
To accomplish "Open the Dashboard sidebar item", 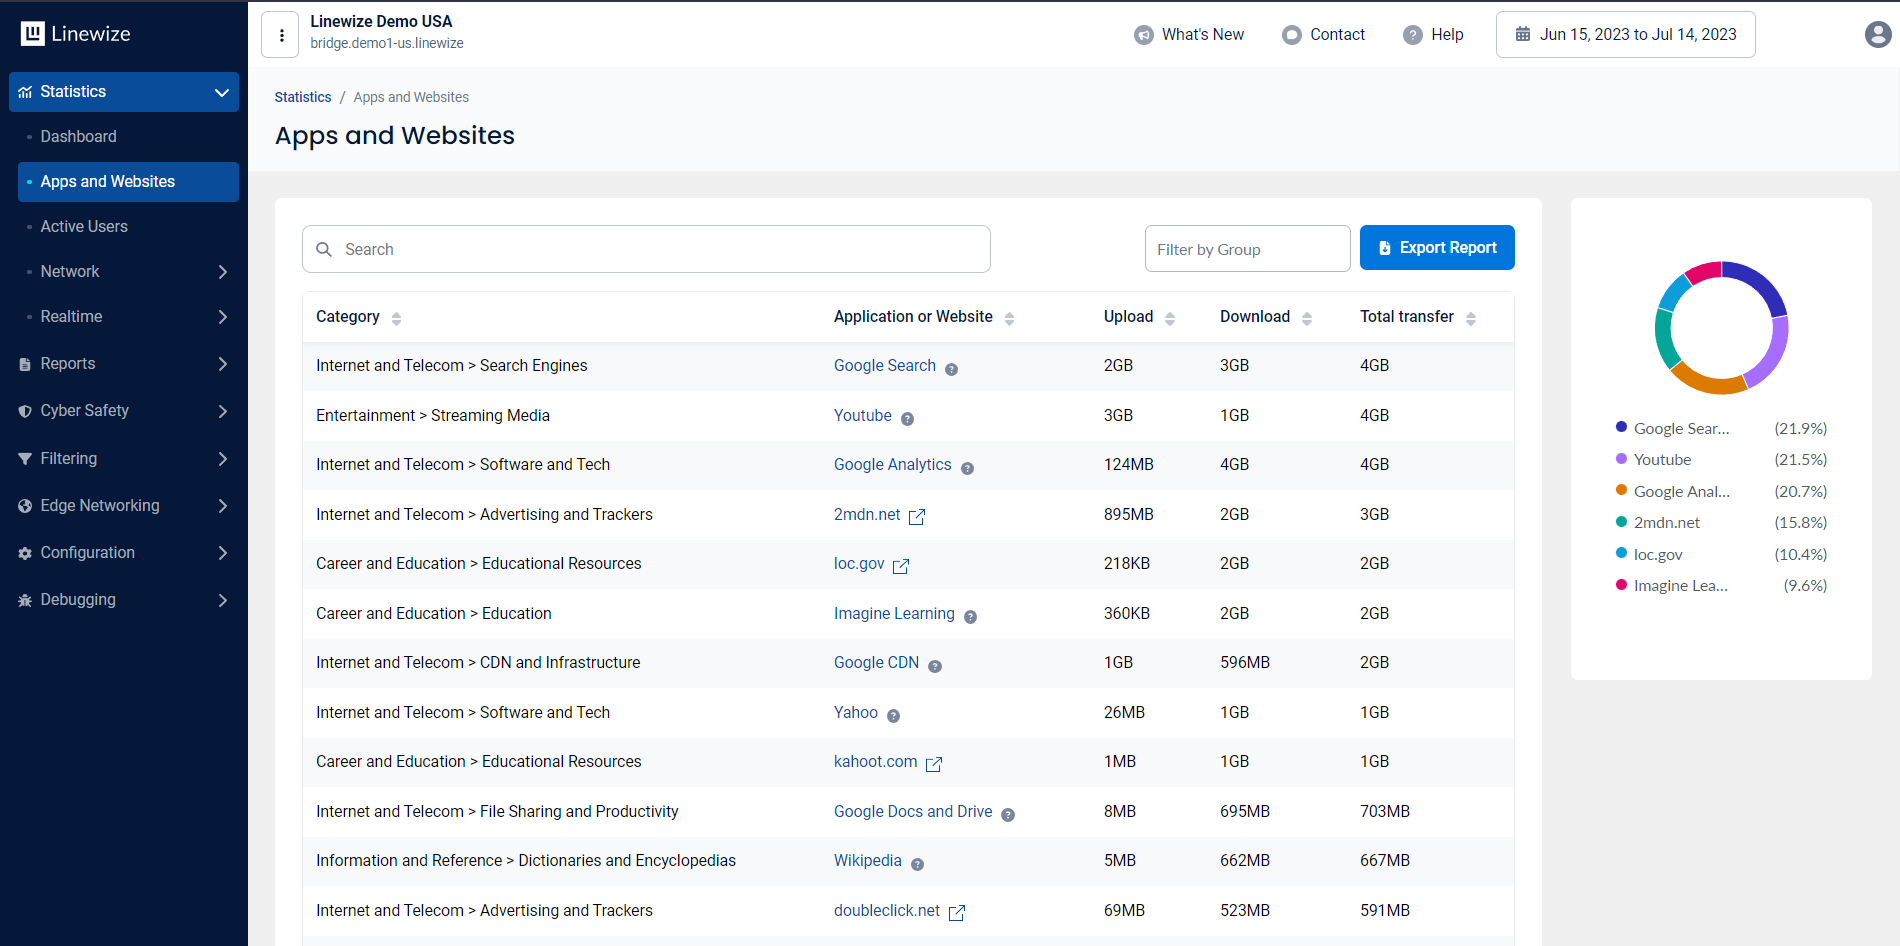I will click(x=78, y=137).
